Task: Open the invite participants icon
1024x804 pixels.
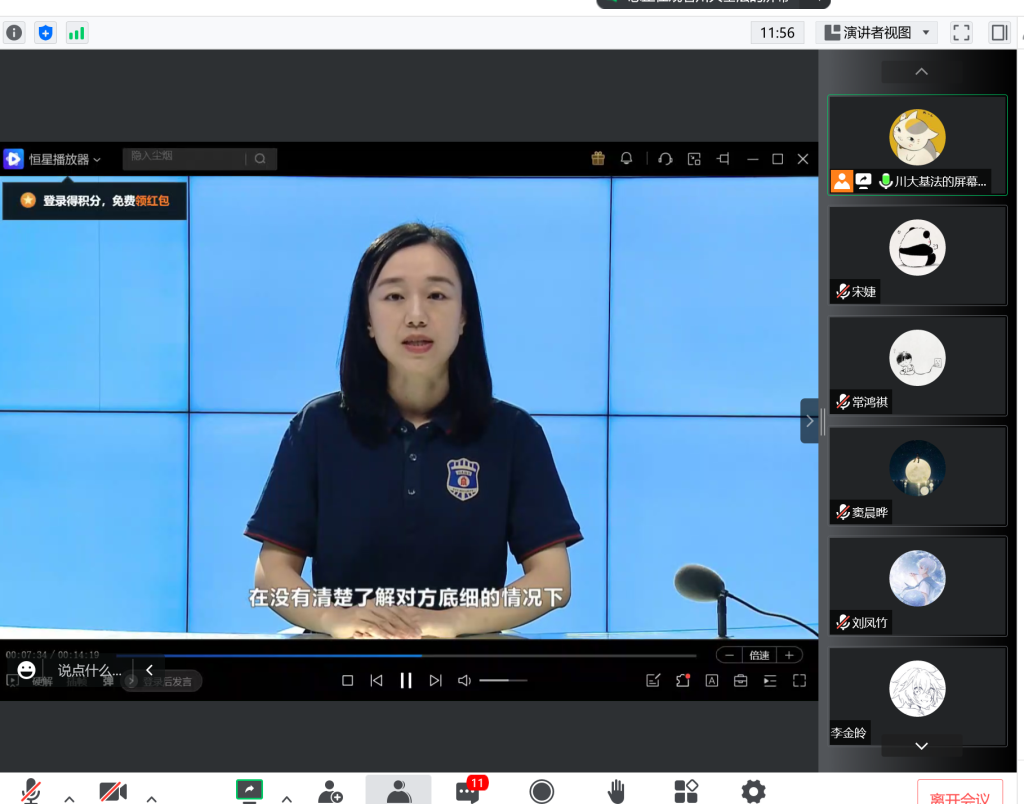Action: point(330,792)
